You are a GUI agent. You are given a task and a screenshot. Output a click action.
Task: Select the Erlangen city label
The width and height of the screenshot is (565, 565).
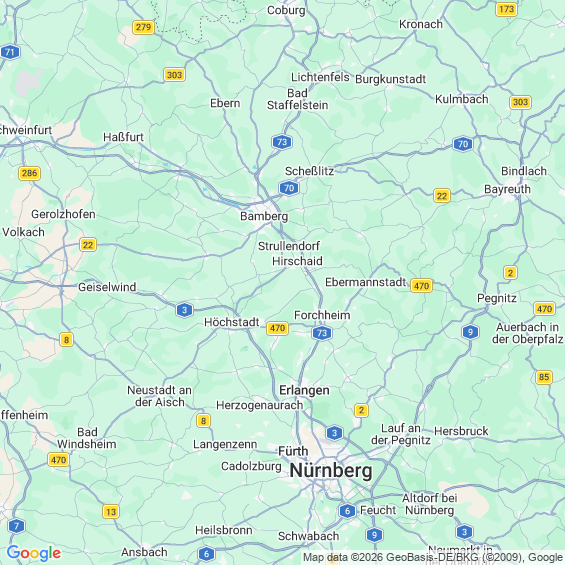(304, 390)
